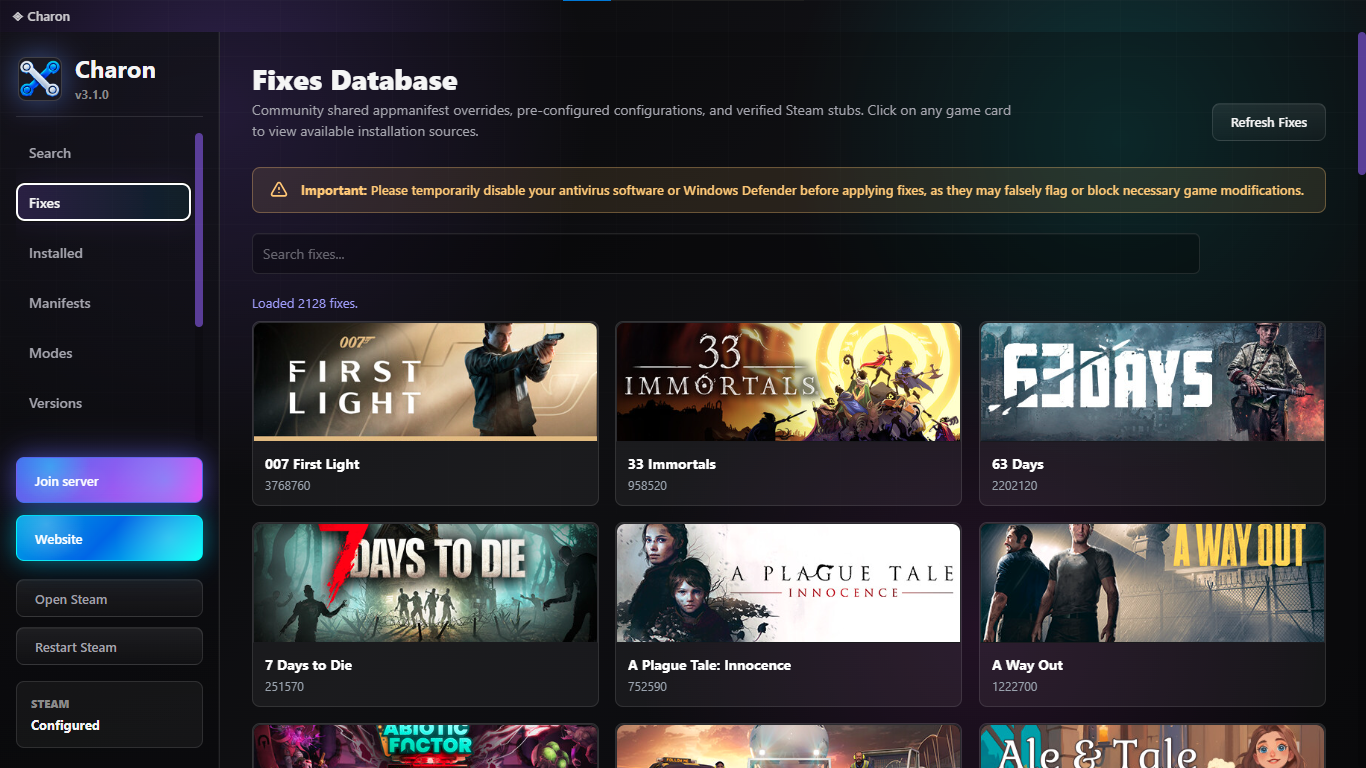The height and width of the screenshot is (768, 1366).
Task: Open A Plague Tale: Innocence cover thumbnail
Action: click(788, 582)
